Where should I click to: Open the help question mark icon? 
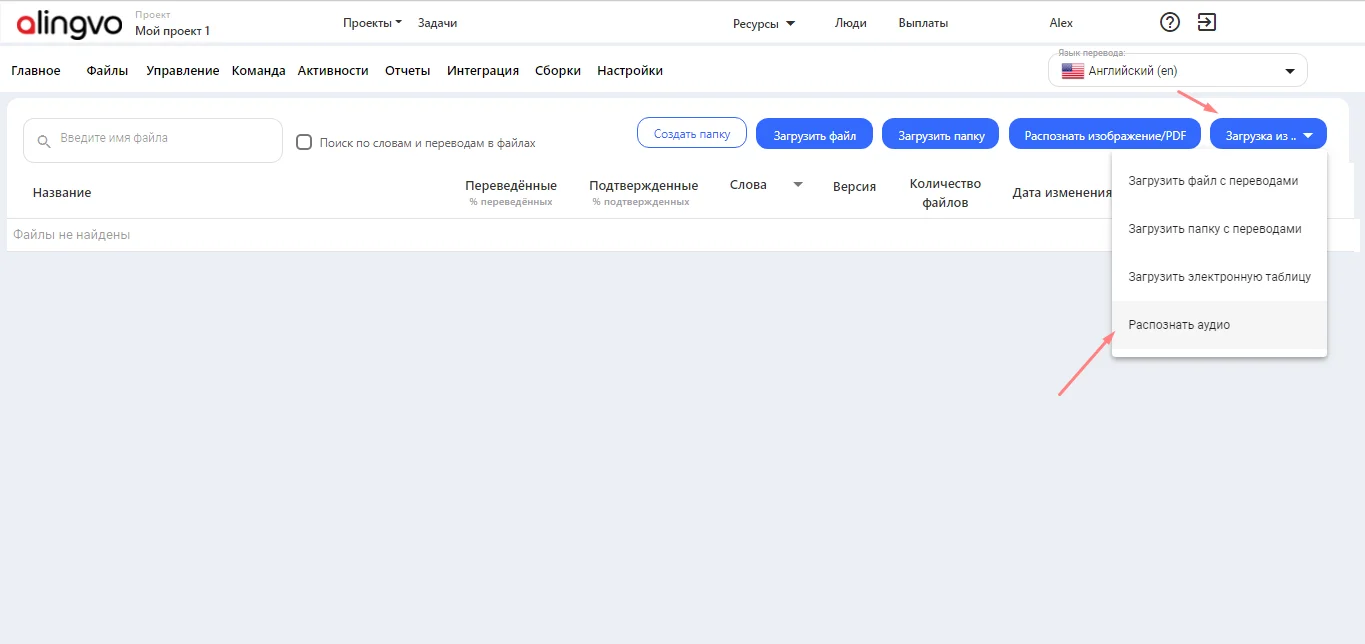(x=1169, y=22)
